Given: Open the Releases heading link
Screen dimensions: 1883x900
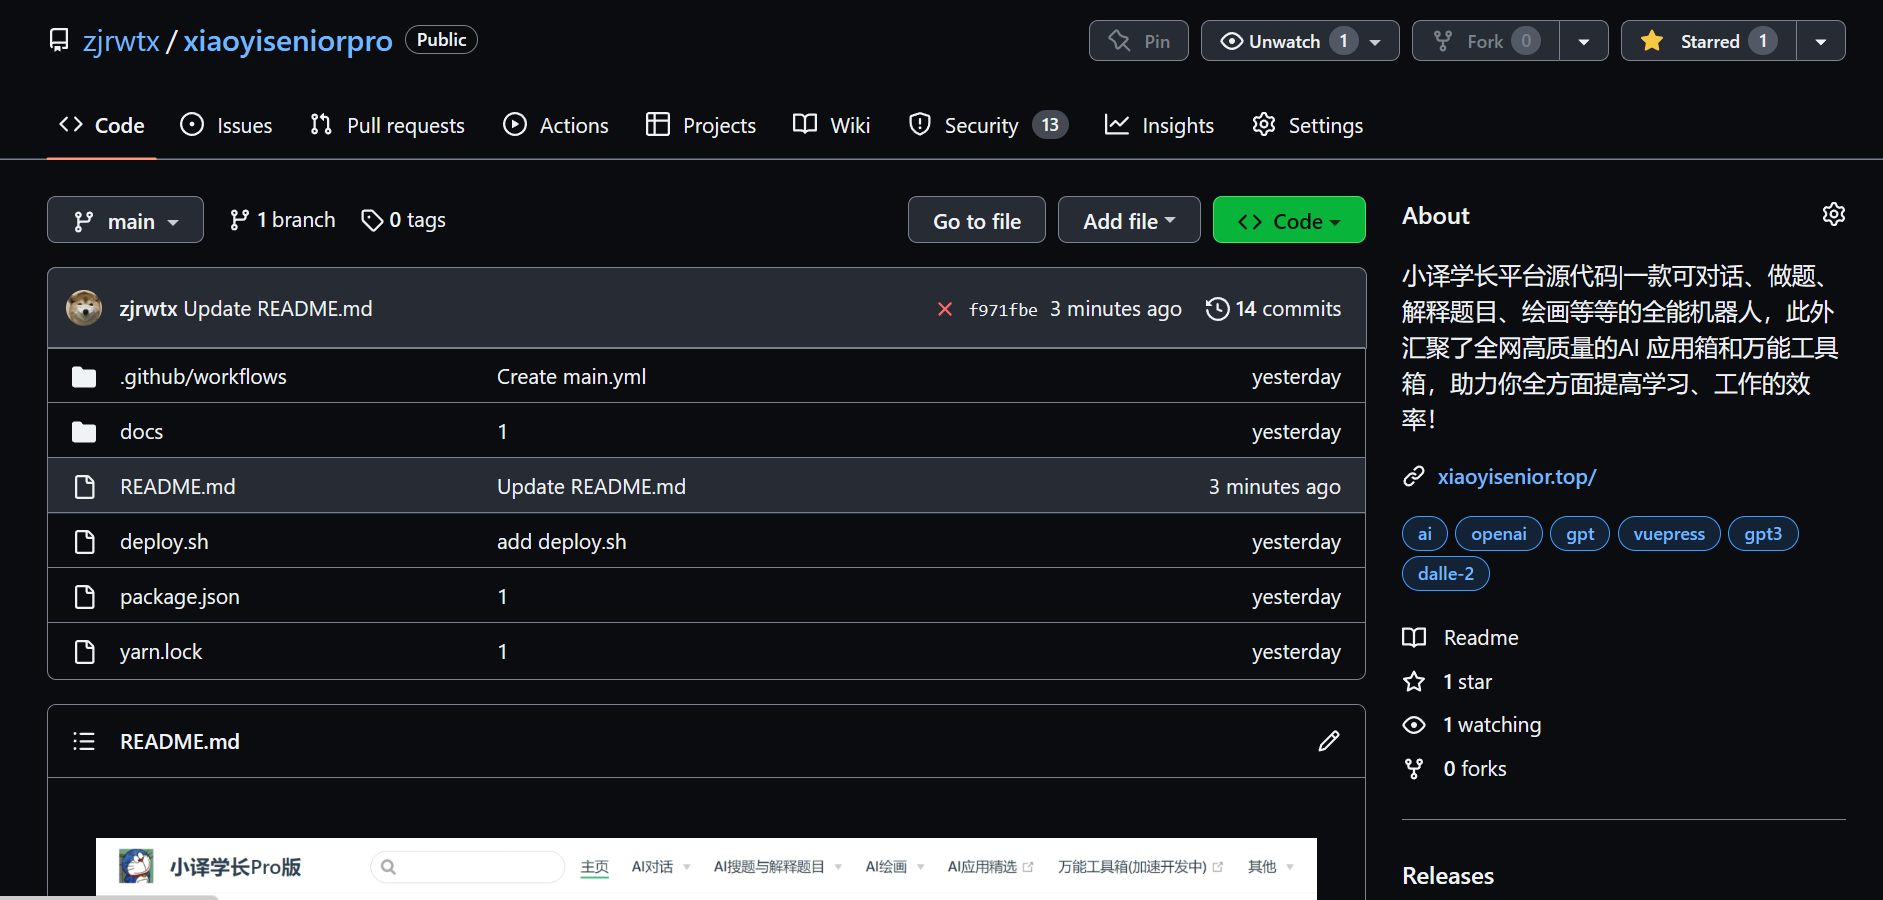Looking at the screenshot, I should 1448,876.
